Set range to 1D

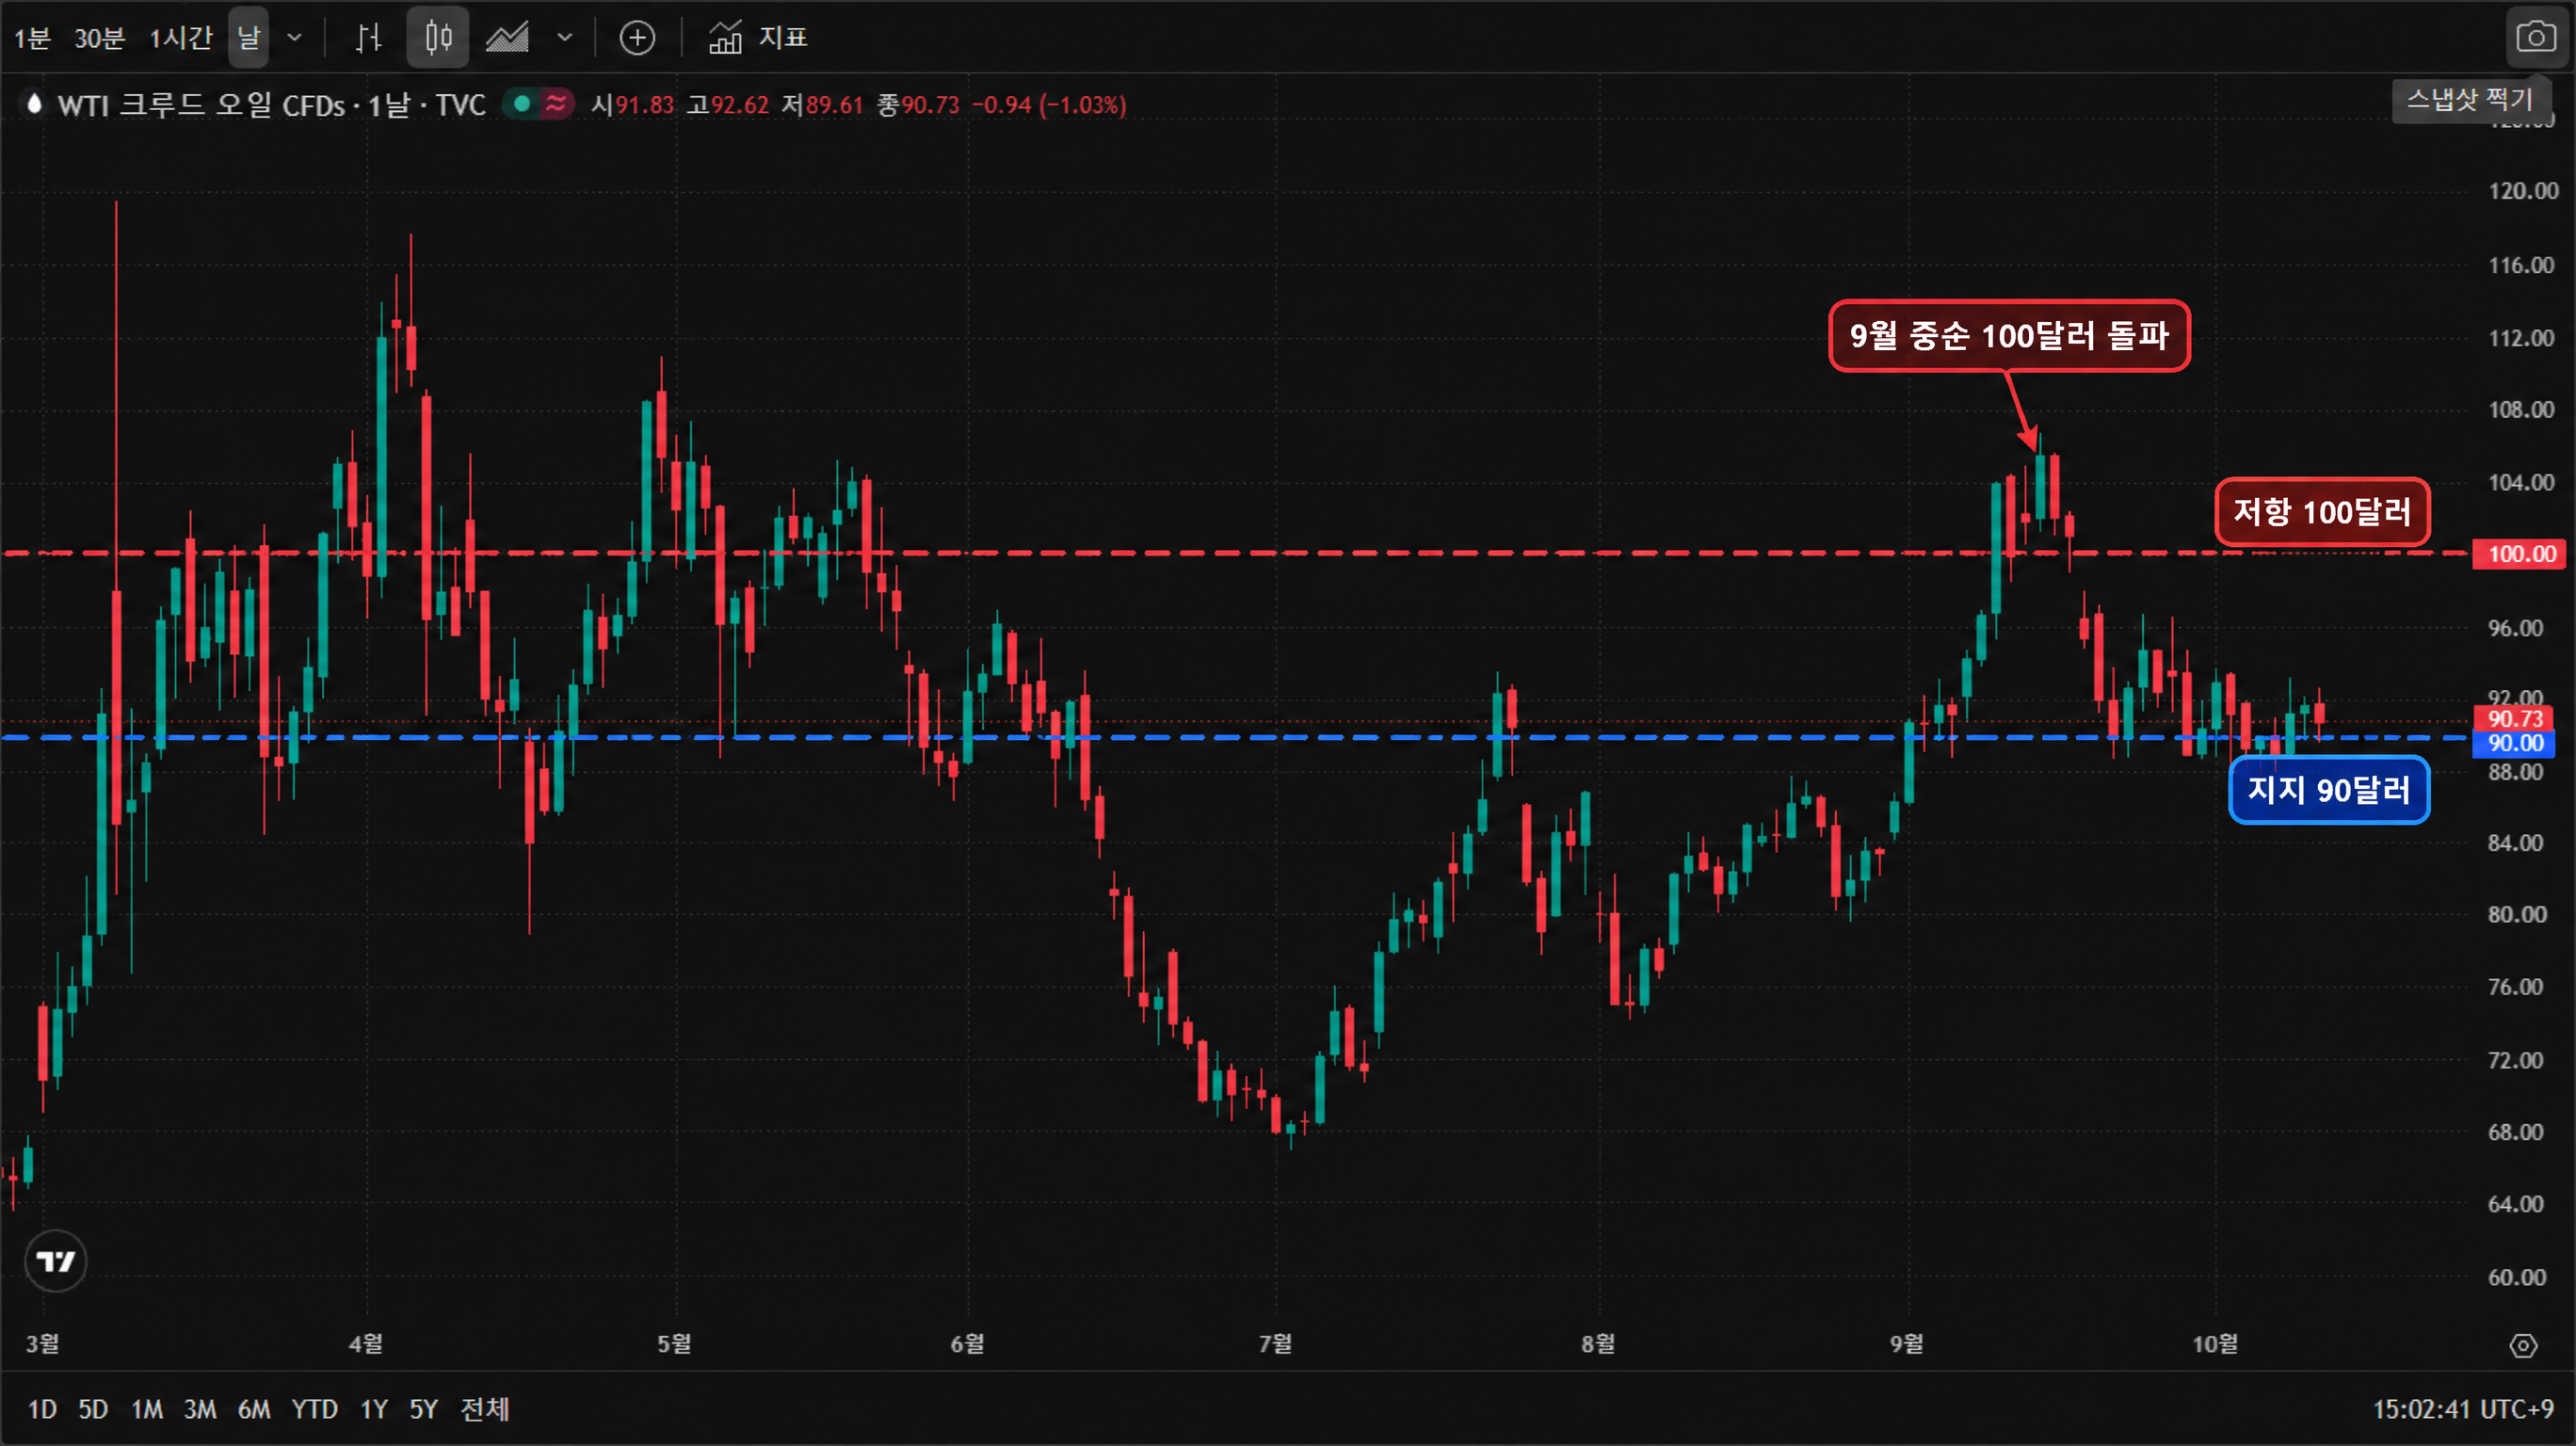point(42,1409)
